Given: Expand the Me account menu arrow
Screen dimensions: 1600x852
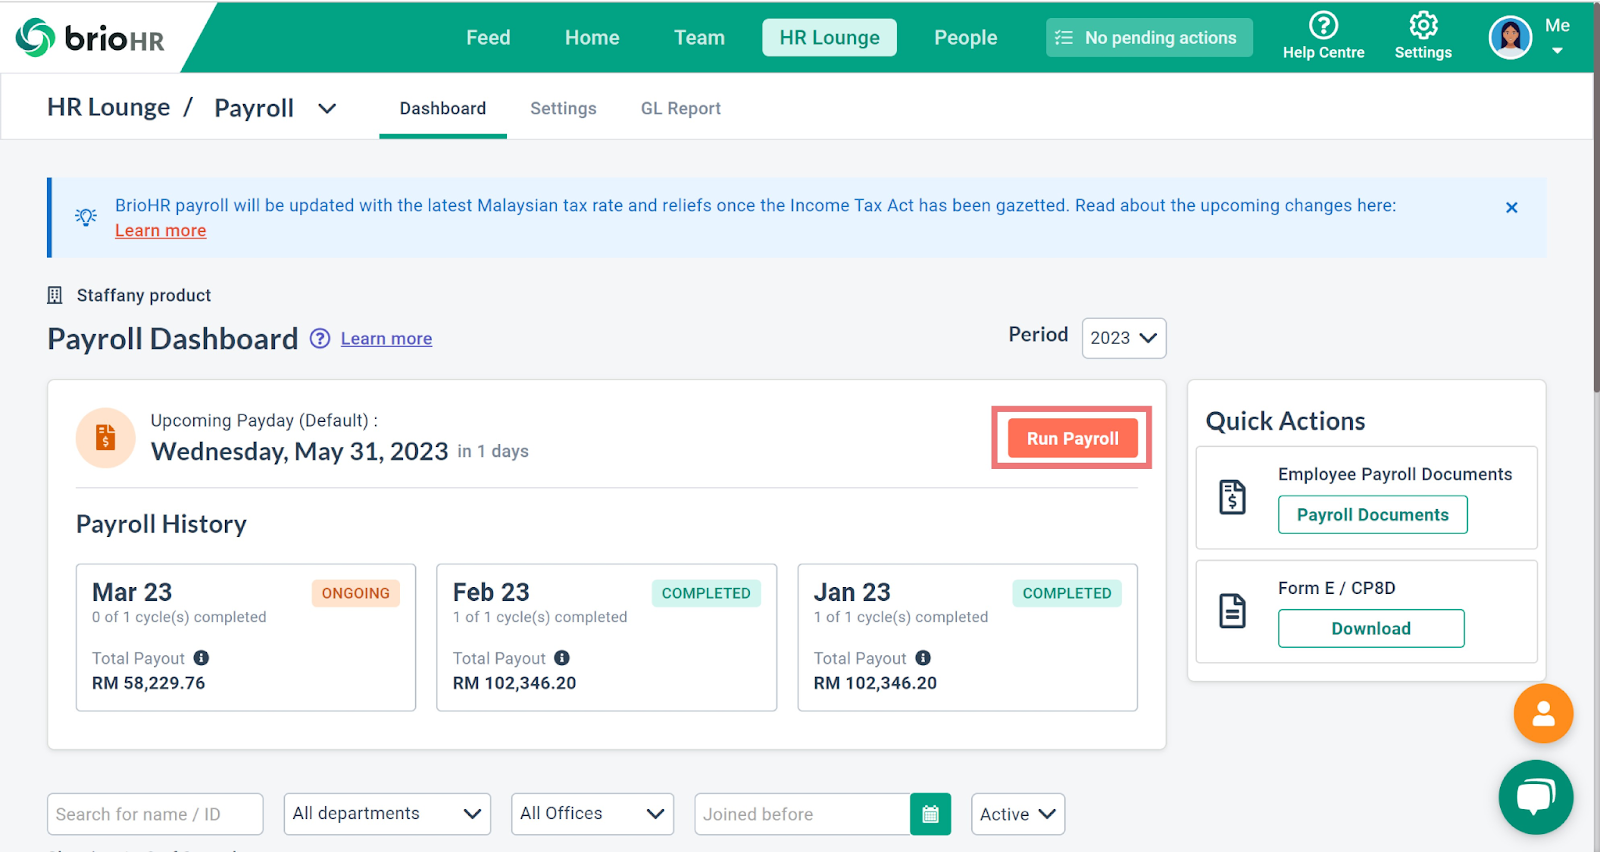Looking at the screenshot, I should [x=1557, y=51].
